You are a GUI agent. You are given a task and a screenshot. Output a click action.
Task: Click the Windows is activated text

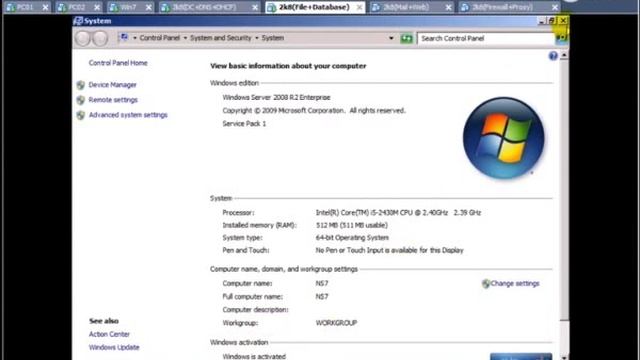click(254, 356)
